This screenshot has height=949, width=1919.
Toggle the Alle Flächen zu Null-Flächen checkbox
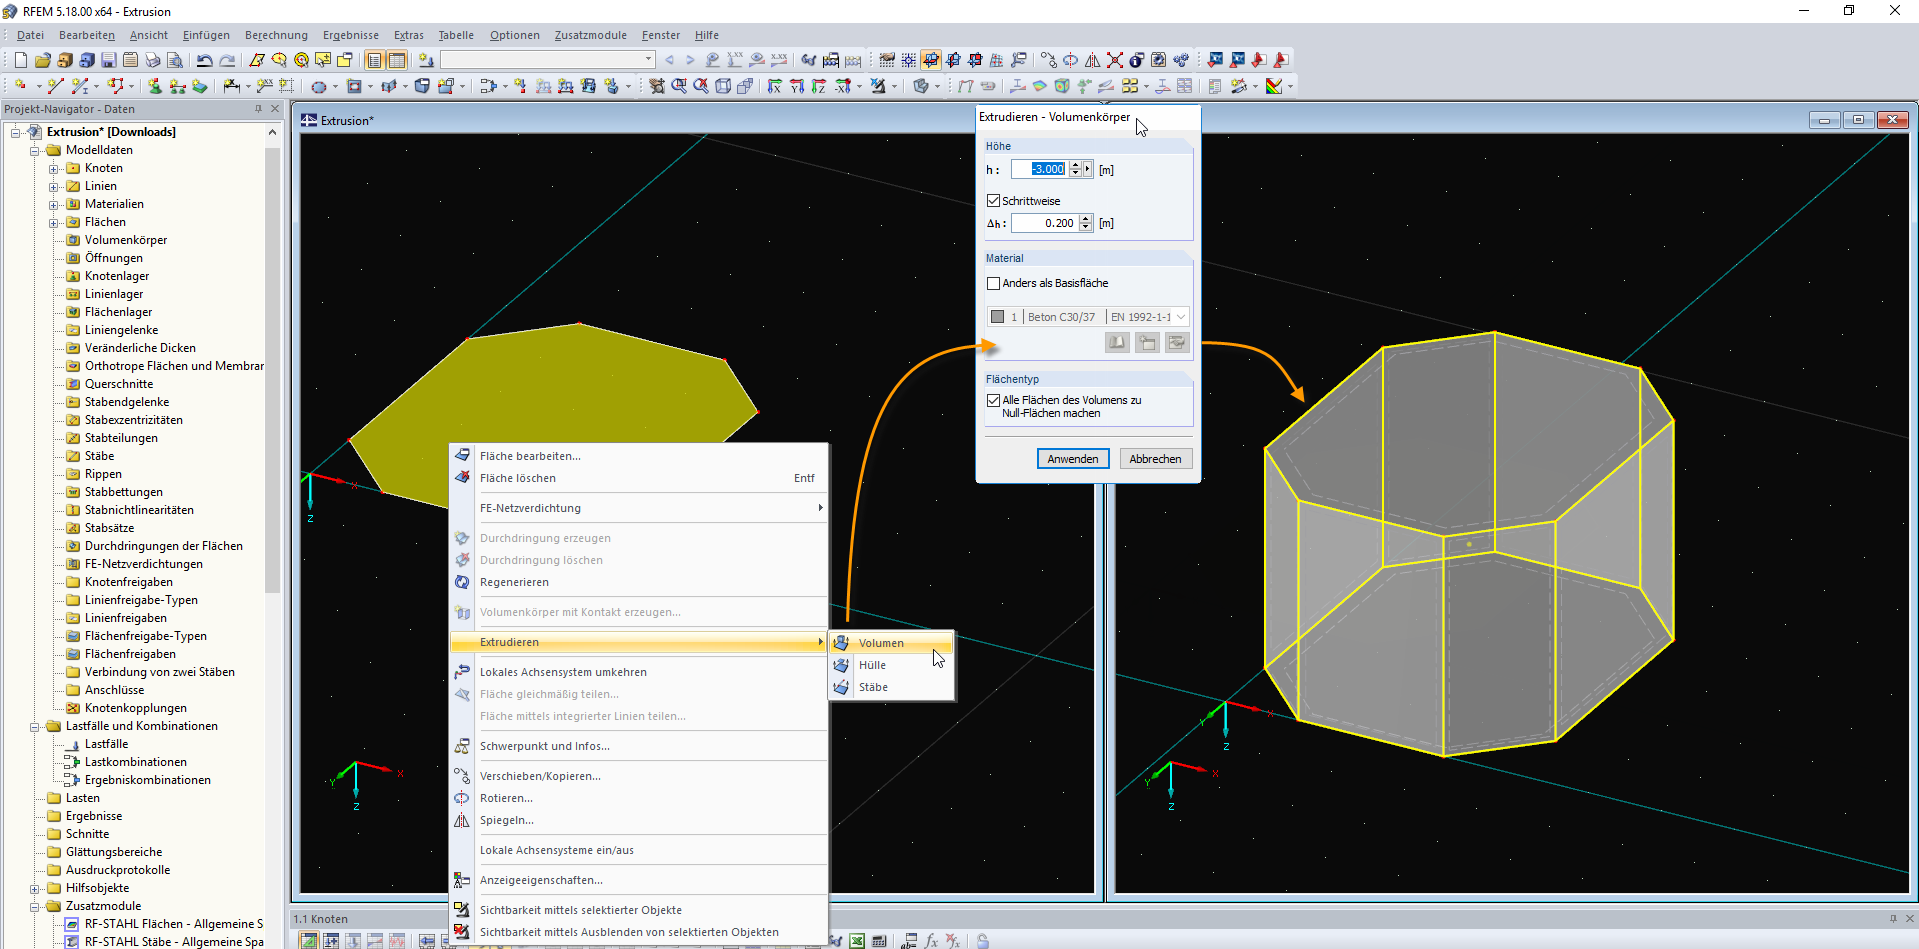993,400
